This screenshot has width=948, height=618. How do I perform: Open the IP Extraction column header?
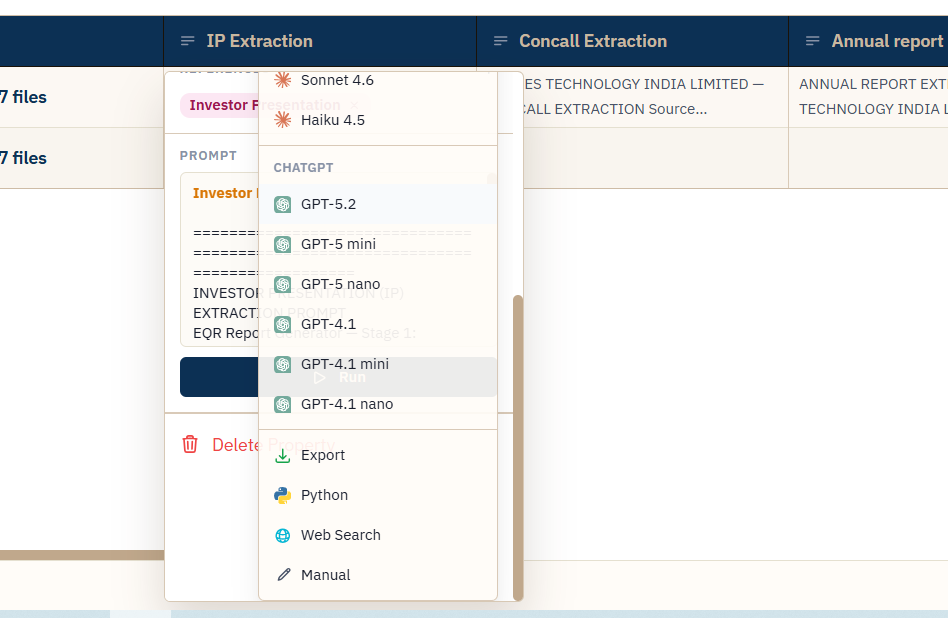pyautogui.click(x=320, y=41)
